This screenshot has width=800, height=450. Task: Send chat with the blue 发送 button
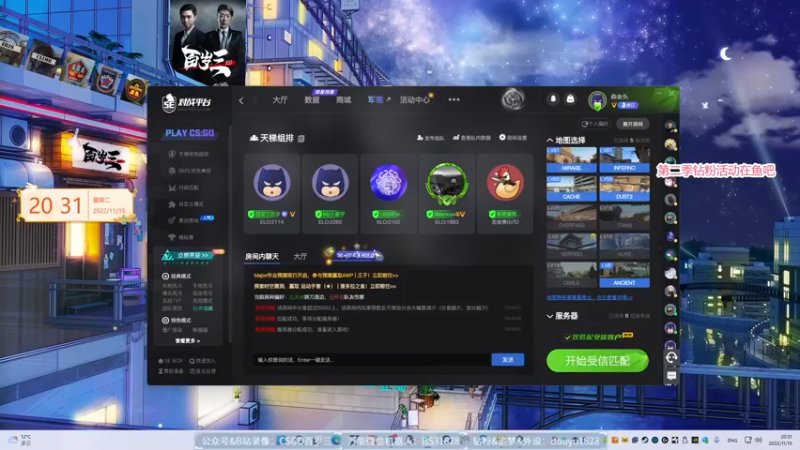point(508,360)
